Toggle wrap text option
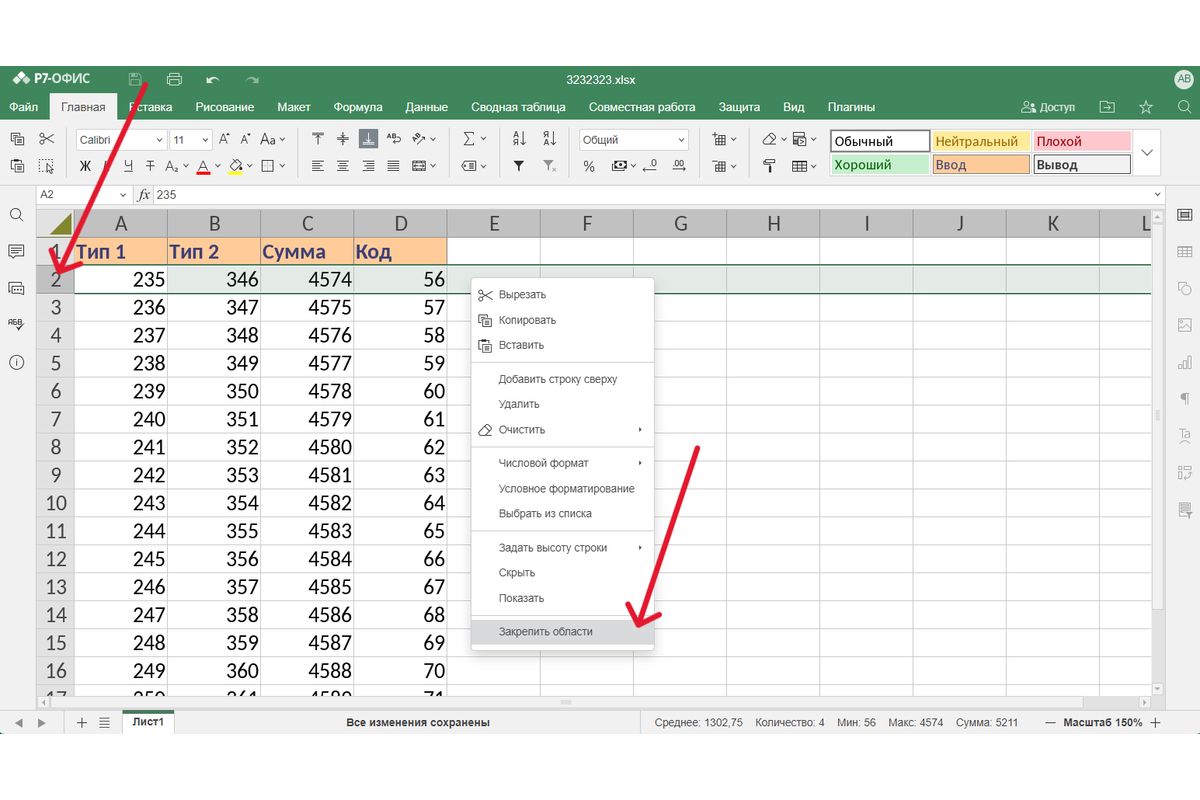The image size is (1200, 800). tap(394, 140)
